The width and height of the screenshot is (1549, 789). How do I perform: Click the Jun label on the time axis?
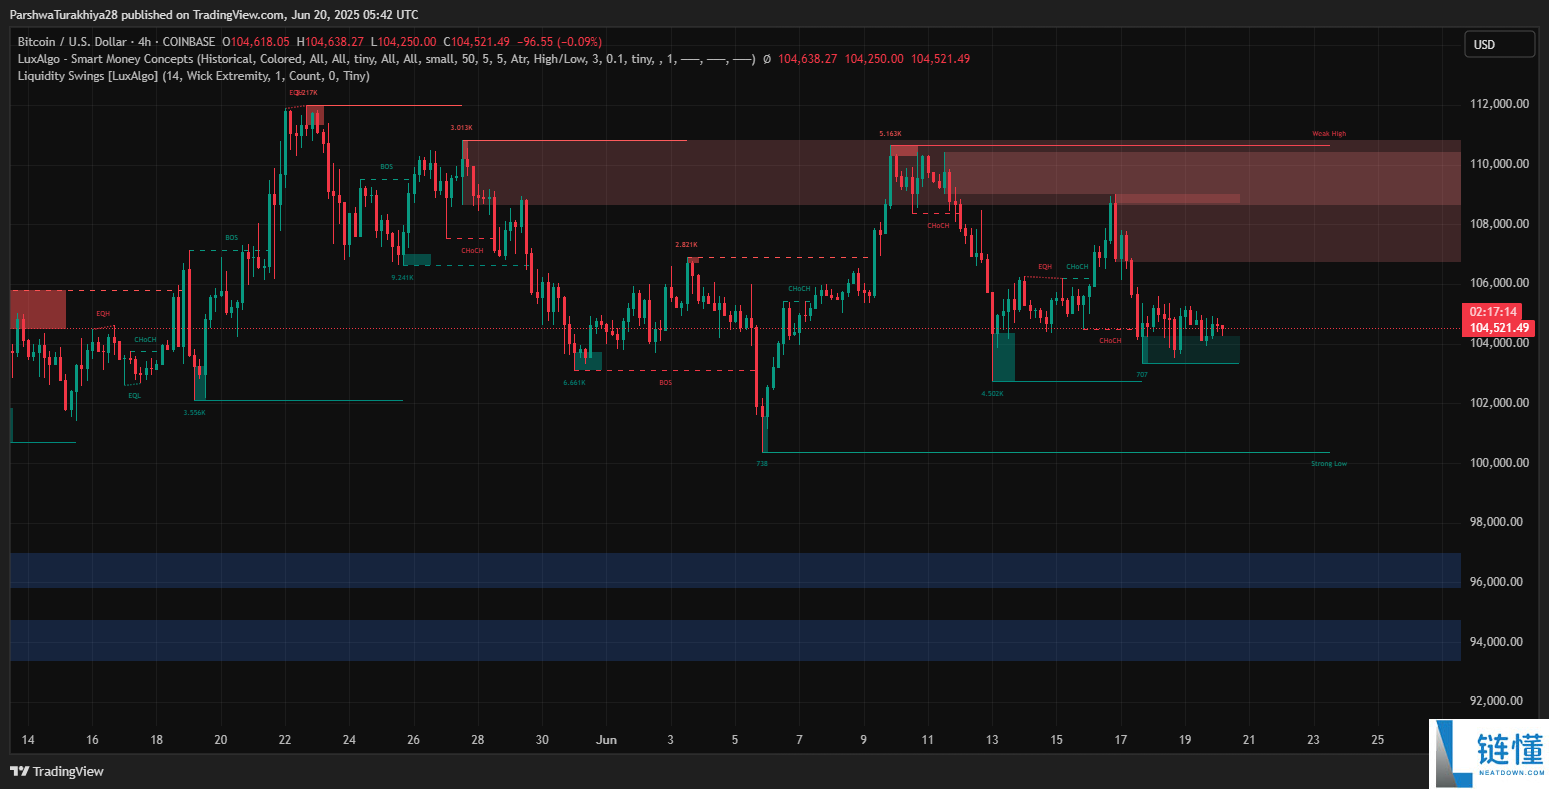click(606, 740)
